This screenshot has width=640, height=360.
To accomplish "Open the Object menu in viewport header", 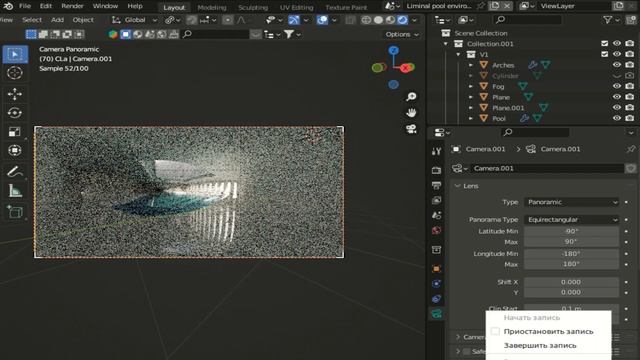I will (83, 20).
